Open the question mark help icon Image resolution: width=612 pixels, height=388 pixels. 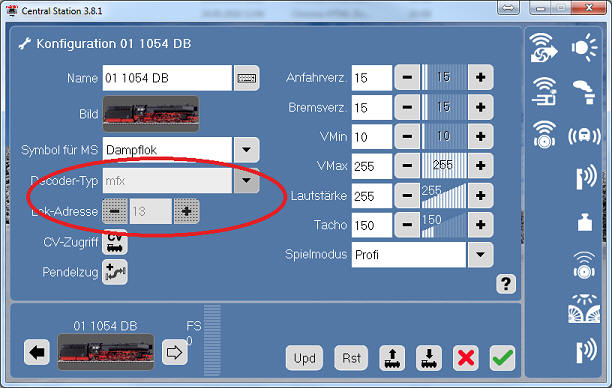pyautogui.click(x=506, y=284)
